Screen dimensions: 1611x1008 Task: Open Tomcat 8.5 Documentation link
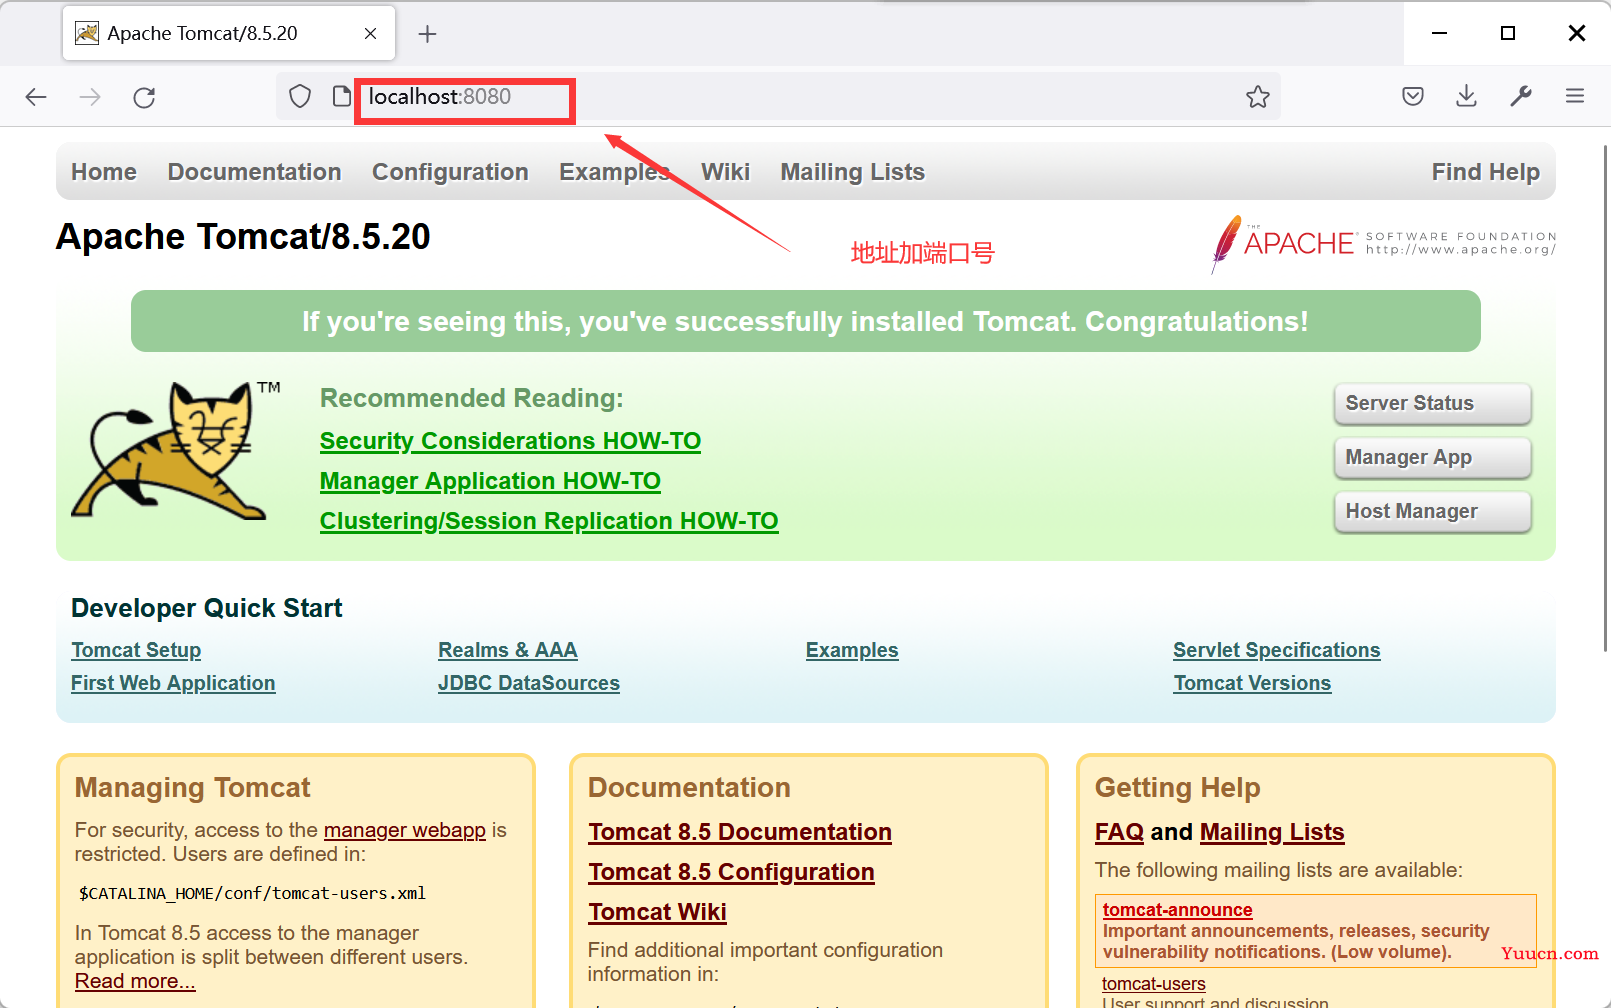740,832
